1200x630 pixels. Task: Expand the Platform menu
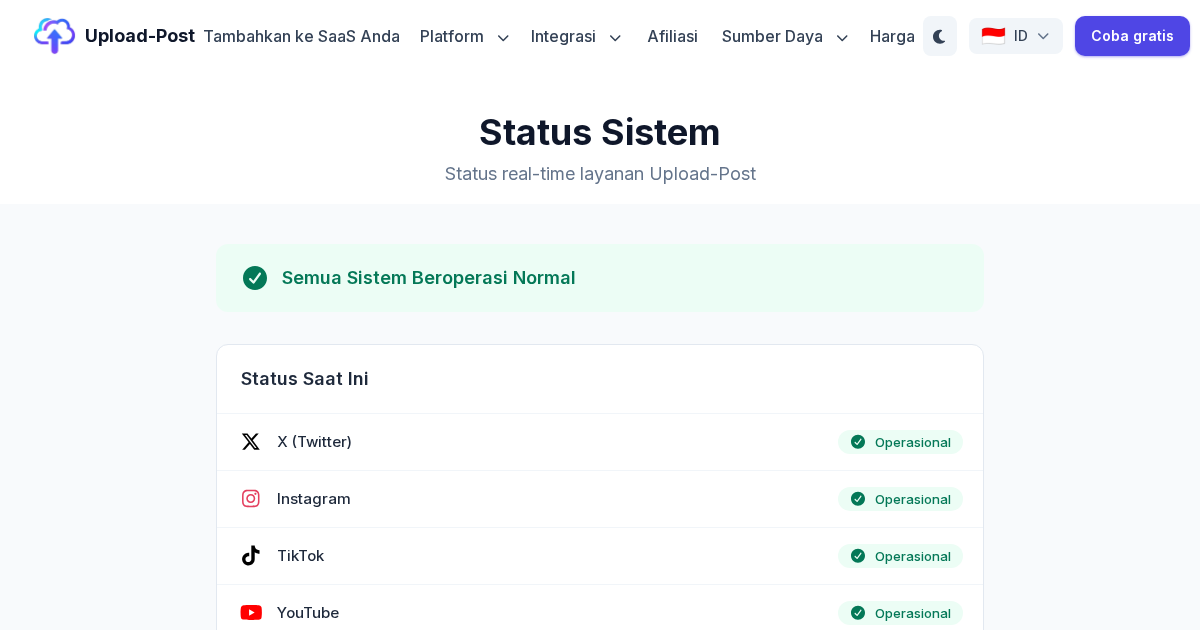(x=465, y=36)
